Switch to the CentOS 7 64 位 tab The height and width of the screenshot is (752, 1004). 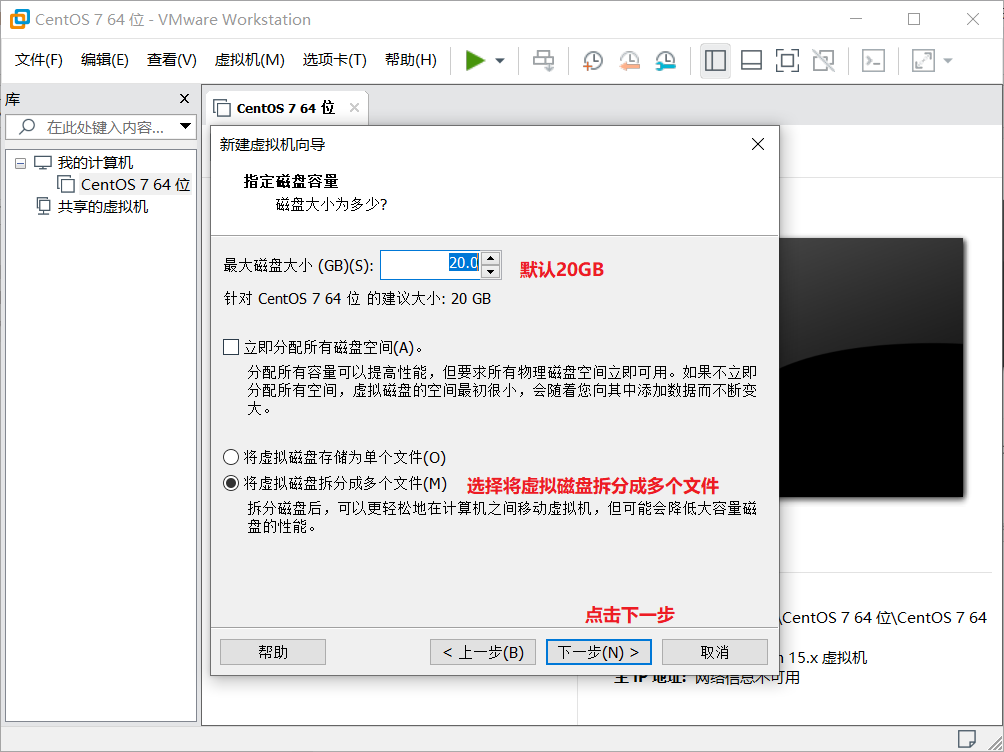(285, 108)
